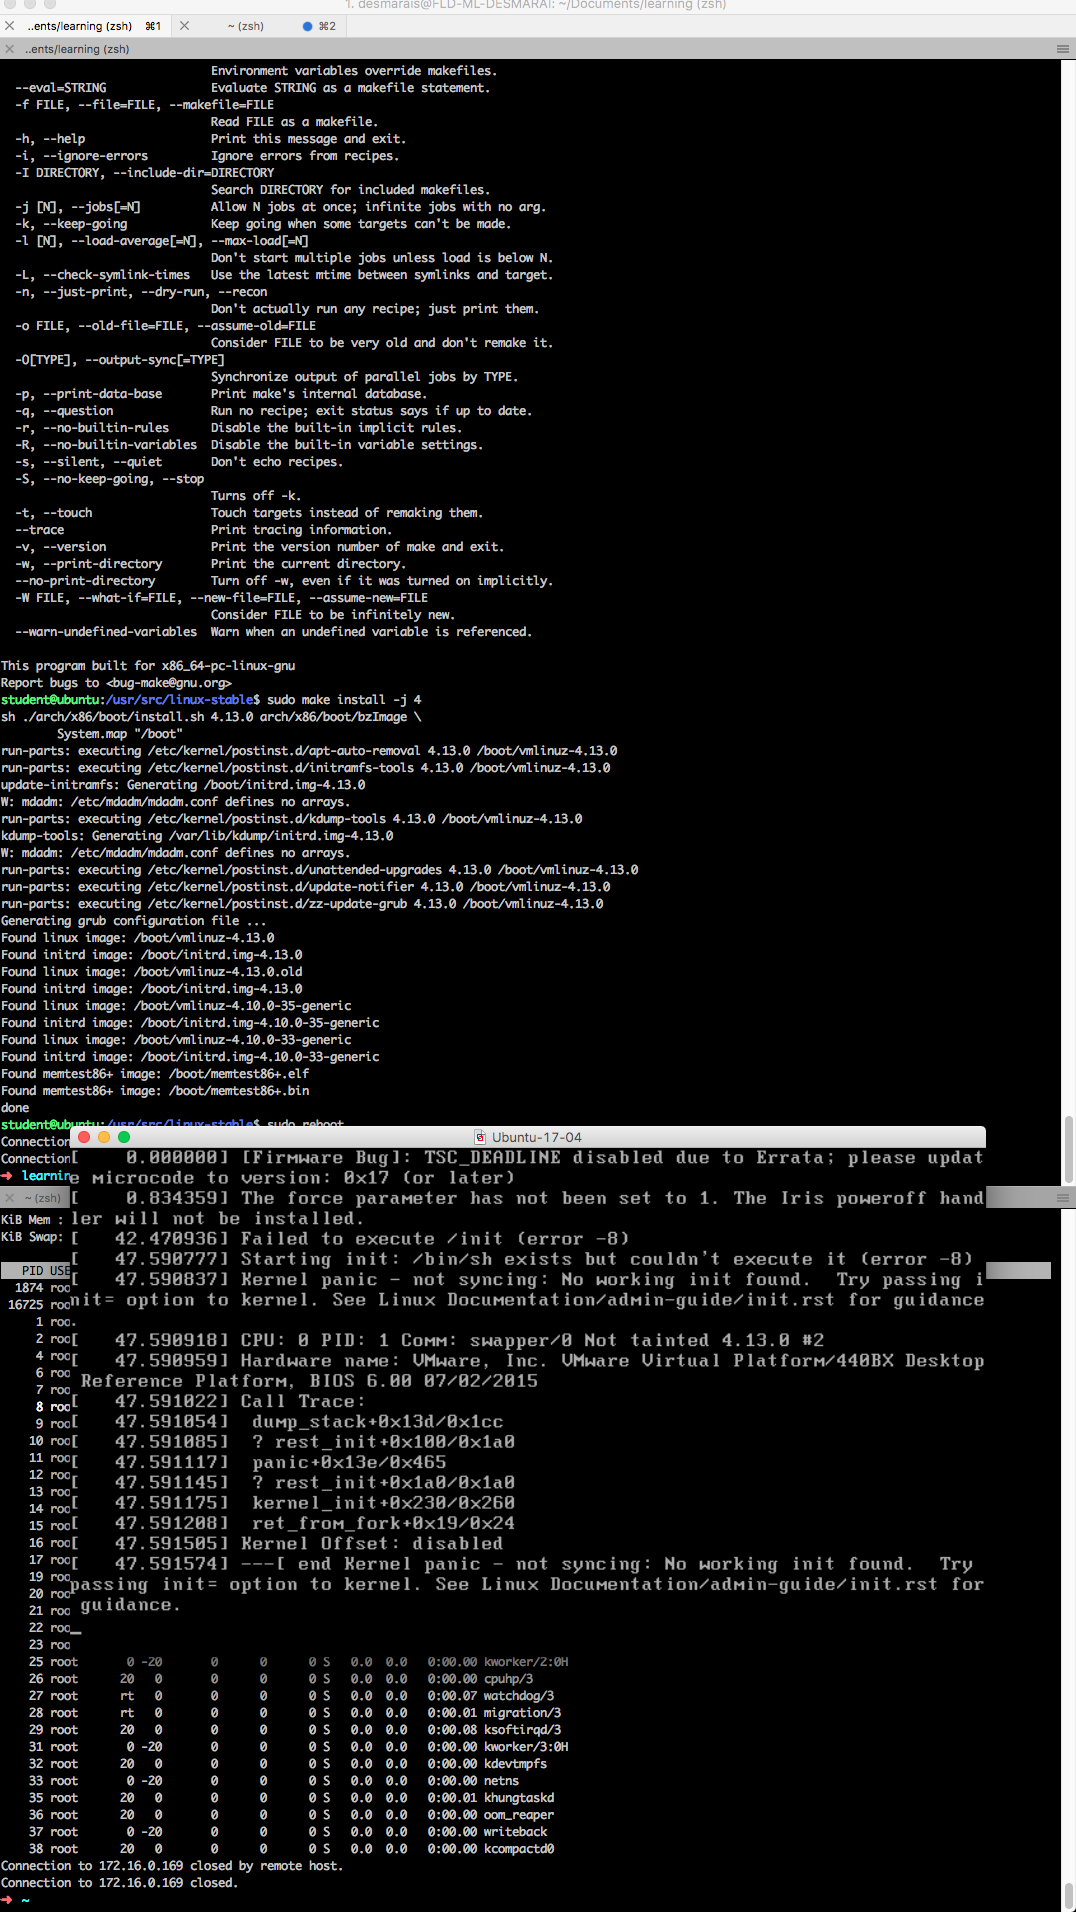The image size is (1076, 1912).
Task: Click the 'watchdog/3' process row
Action: click(x=290, y=1696)
